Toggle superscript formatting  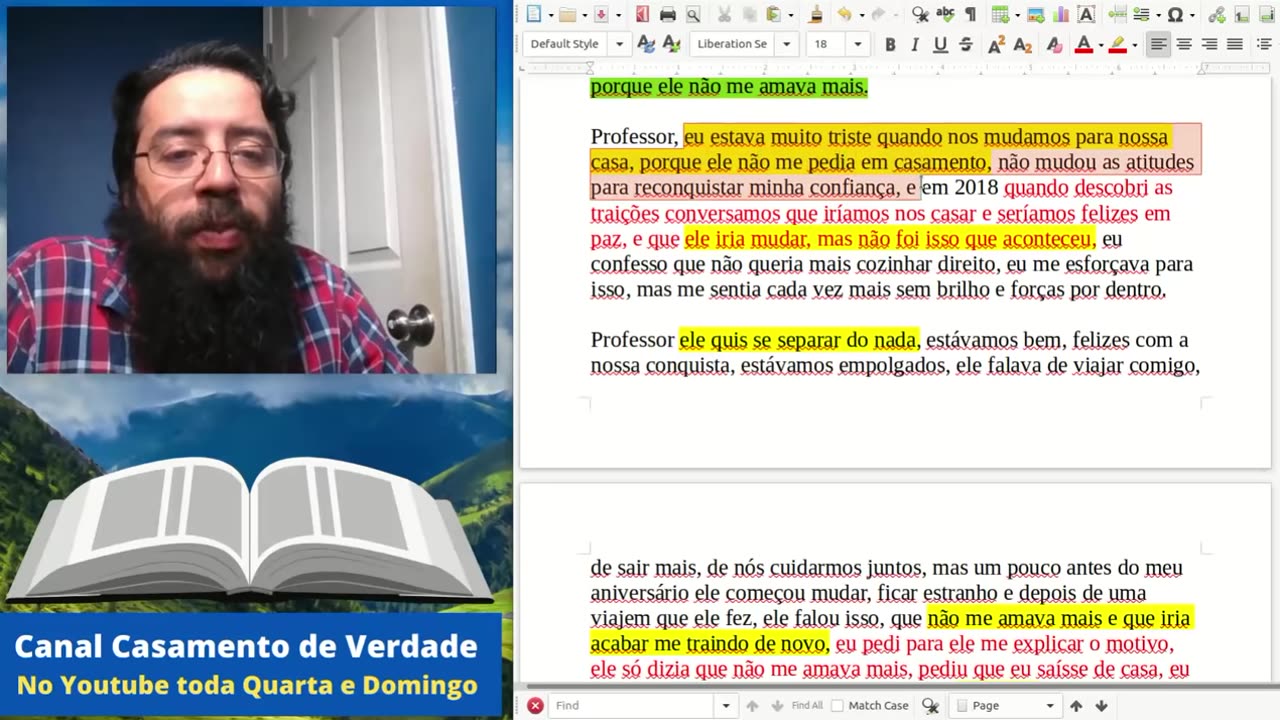pyautogui.click(x=996, y=44)
